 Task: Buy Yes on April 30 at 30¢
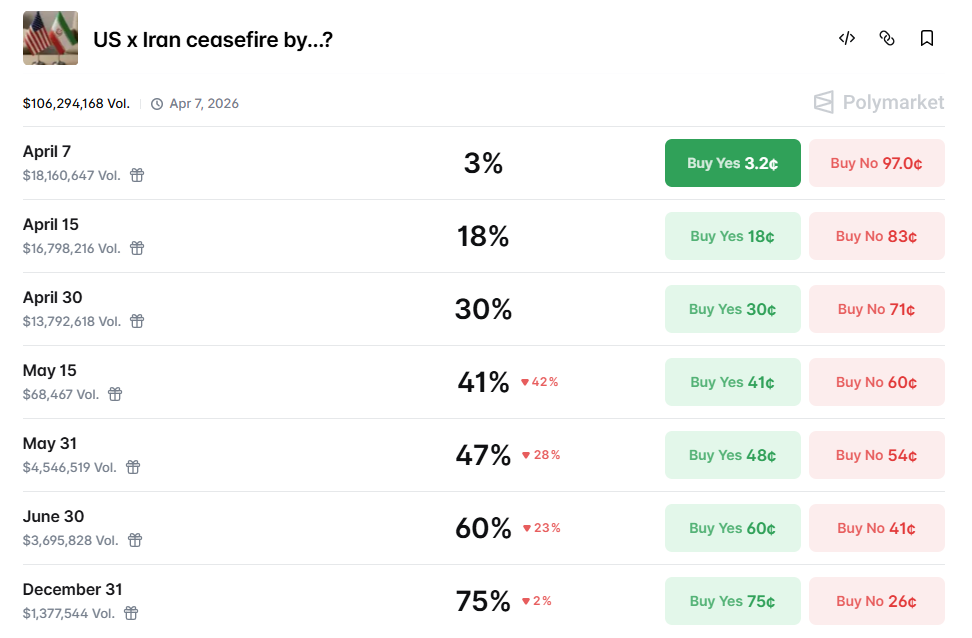pos(732,309)
